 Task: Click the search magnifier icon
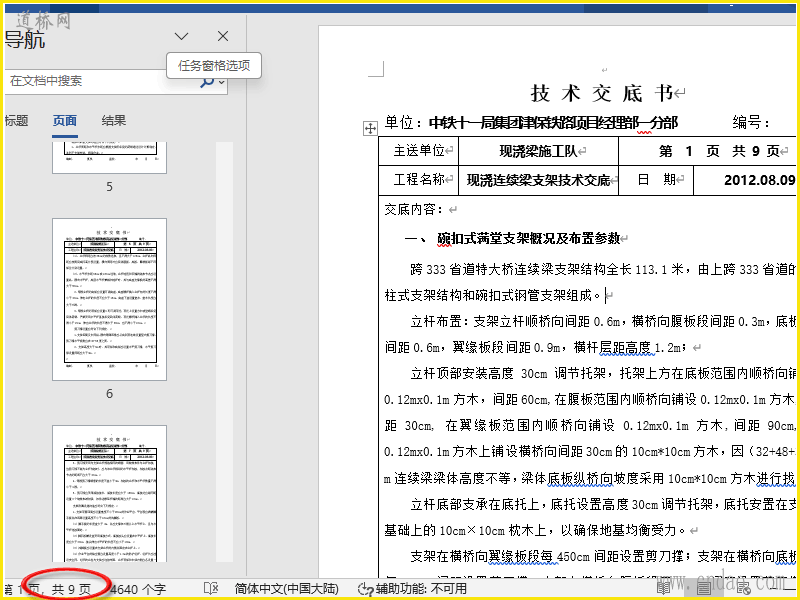[x=207, y=81]
